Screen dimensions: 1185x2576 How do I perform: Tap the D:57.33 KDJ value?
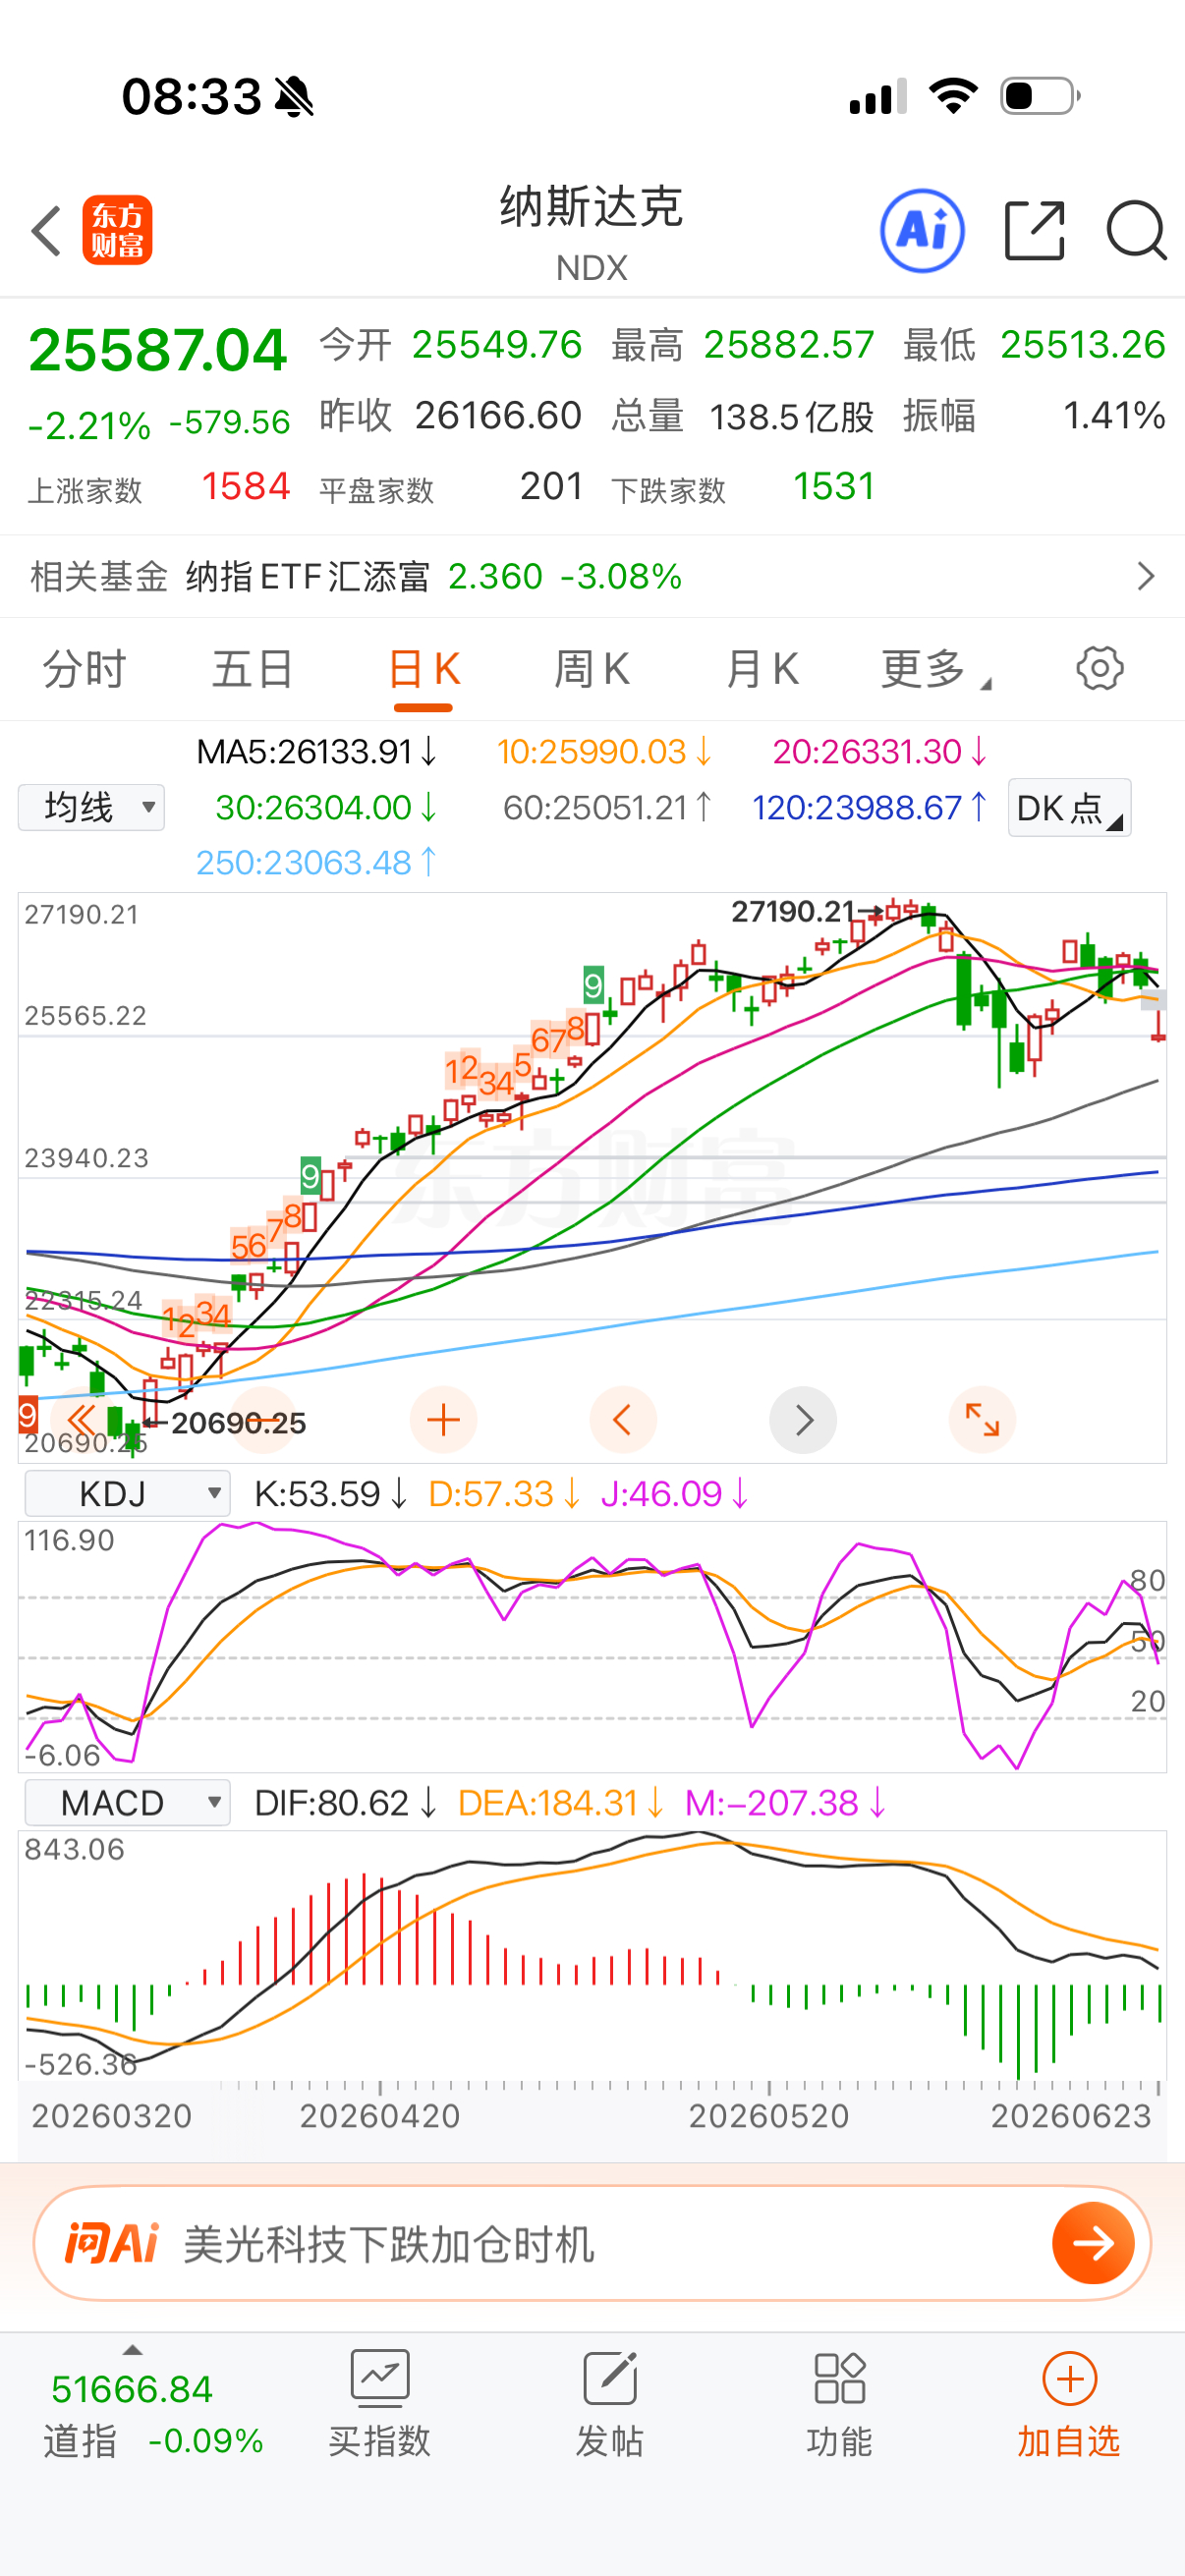[504, 1493]
